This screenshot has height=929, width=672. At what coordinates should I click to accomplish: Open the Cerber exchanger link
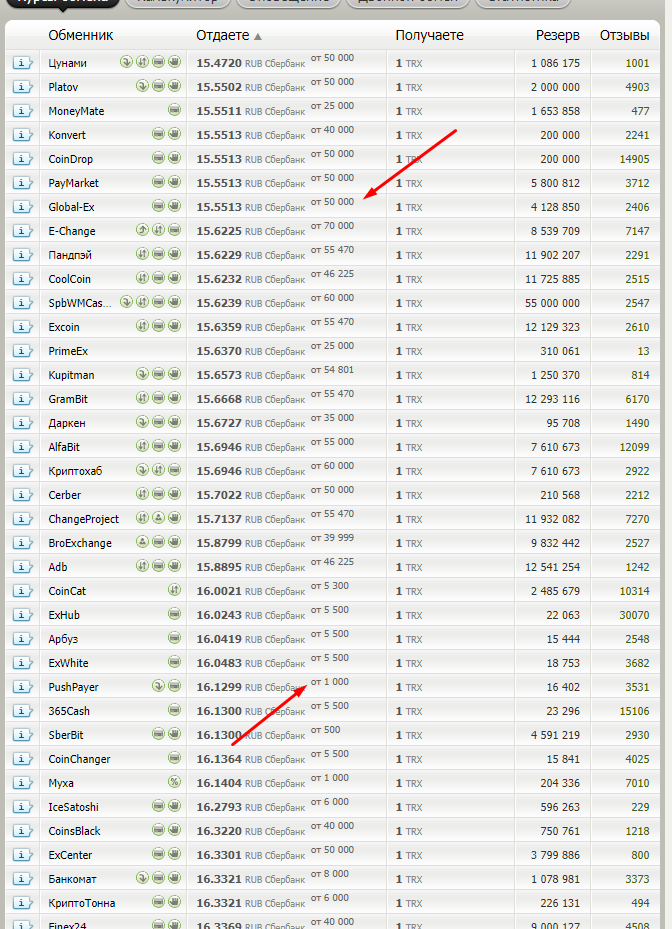pos(65,495)
